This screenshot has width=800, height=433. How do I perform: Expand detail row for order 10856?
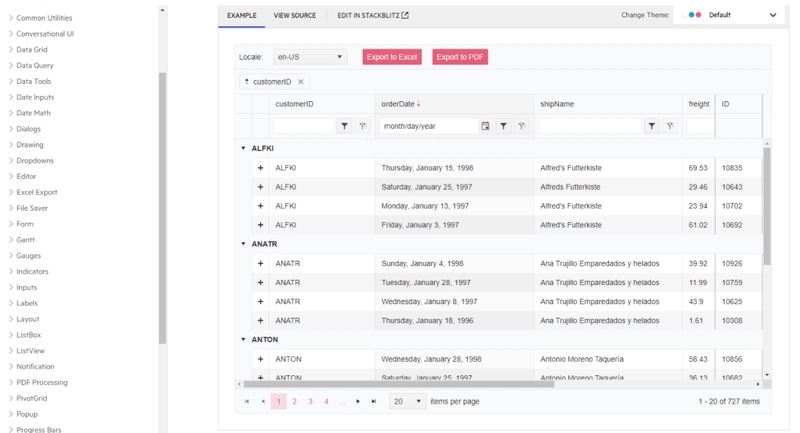click(260, 359)
